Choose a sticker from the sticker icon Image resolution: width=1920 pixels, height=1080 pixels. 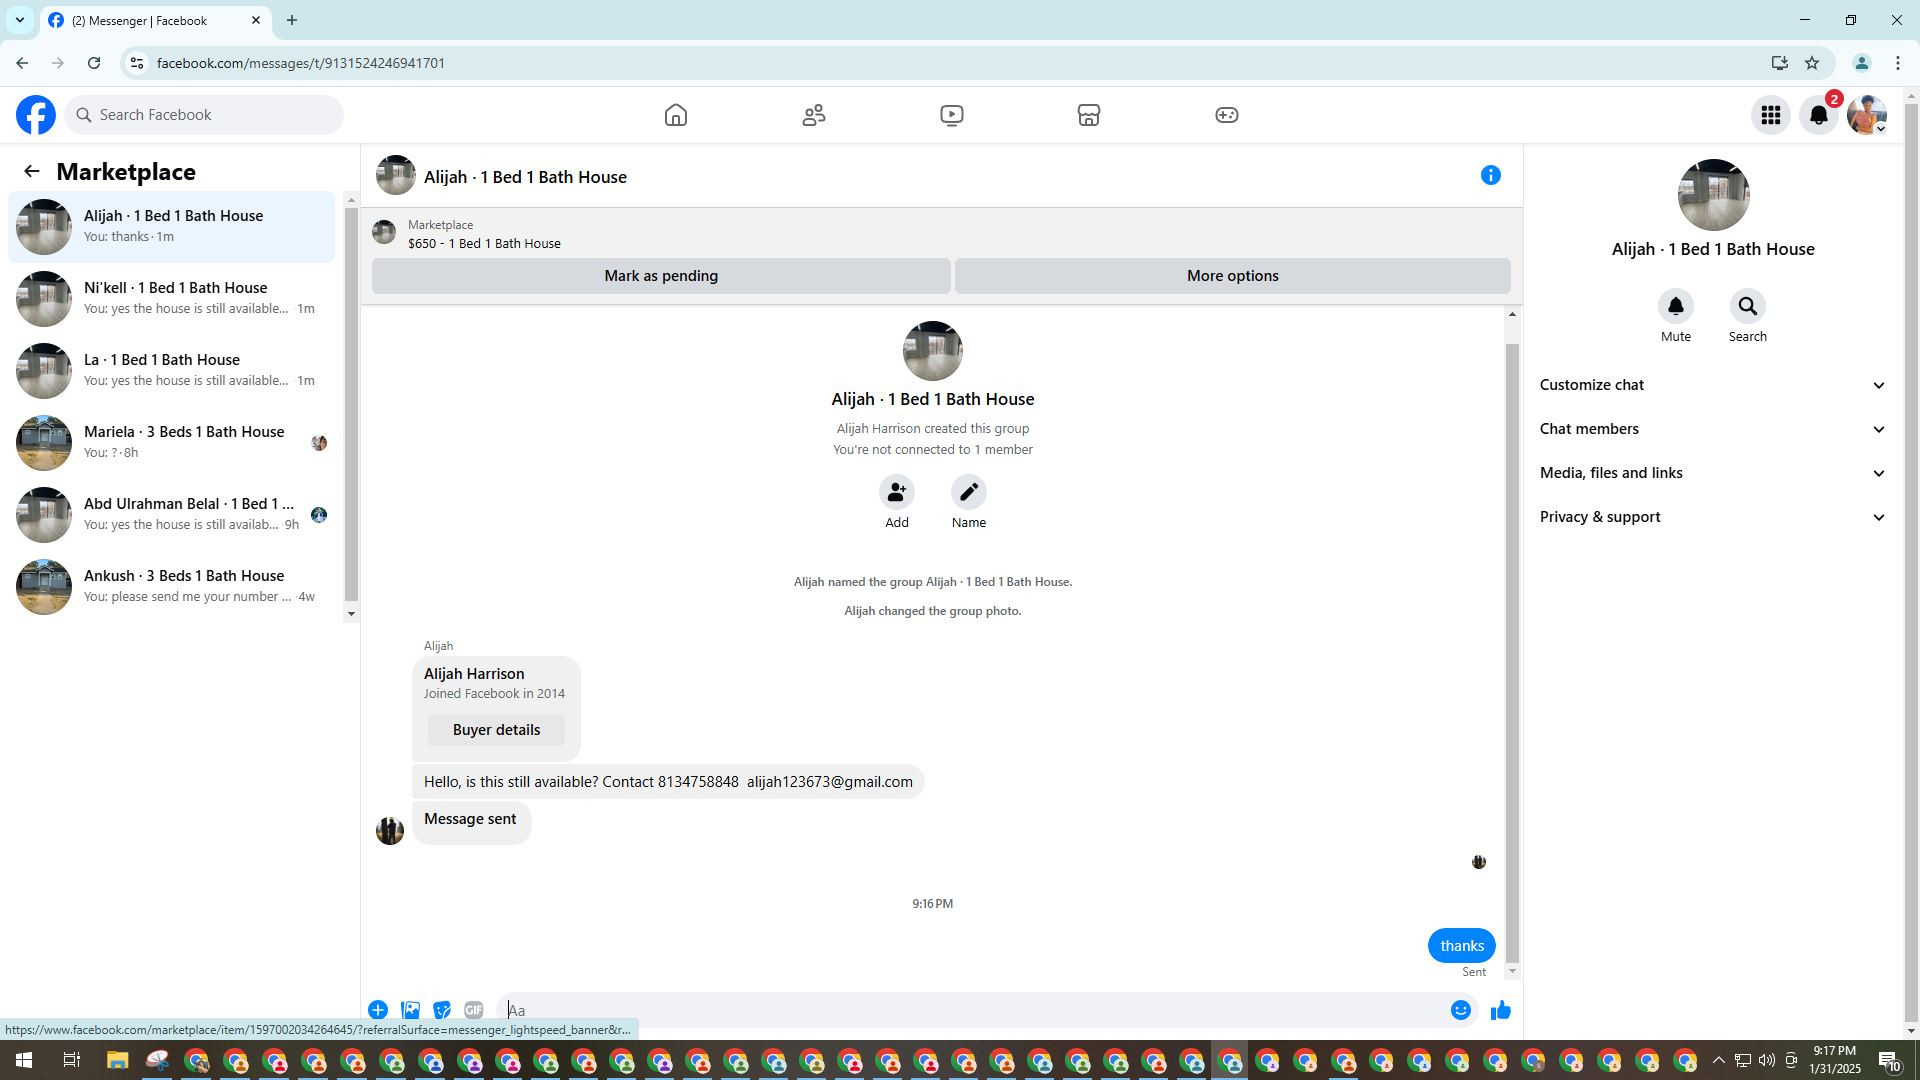click(442, 1010)
